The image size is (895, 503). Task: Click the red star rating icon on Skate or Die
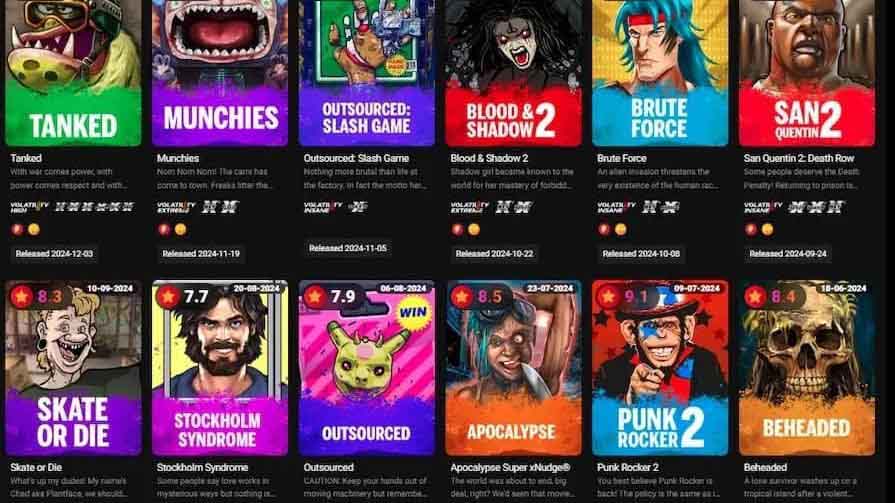[x=22, y=296]
